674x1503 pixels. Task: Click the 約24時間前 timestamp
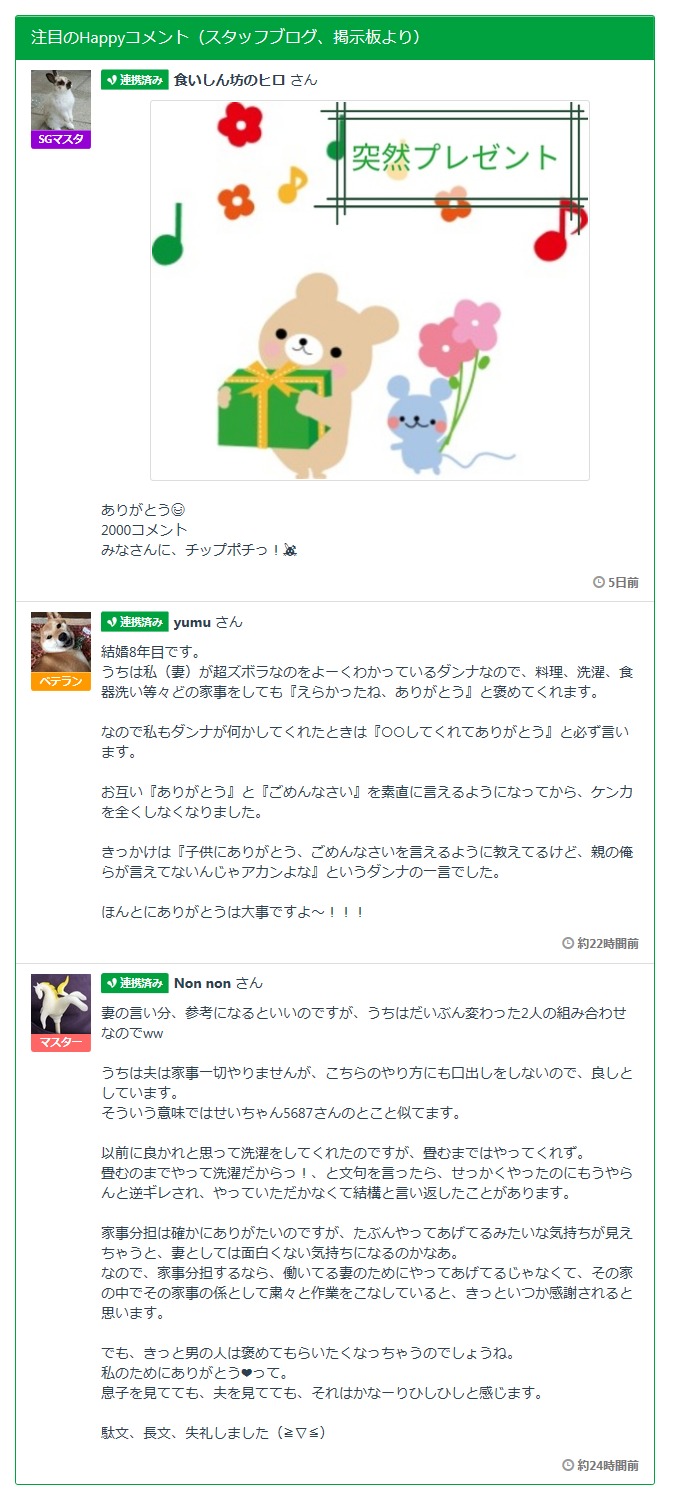(608, 1465)
